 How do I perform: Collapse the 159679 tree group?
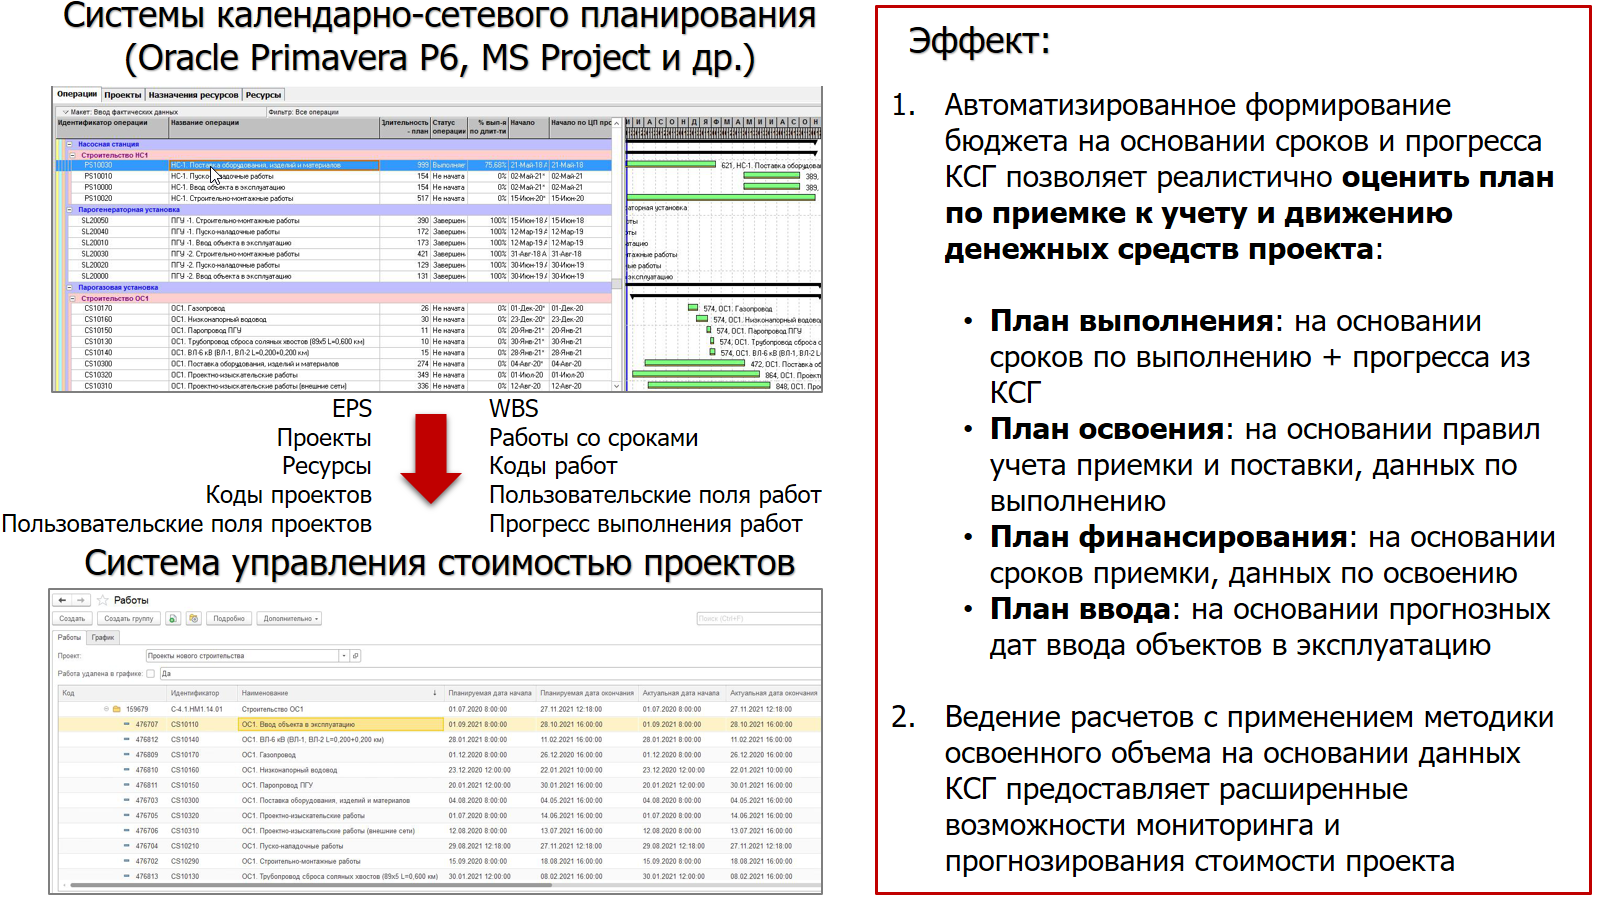[106, 709]
